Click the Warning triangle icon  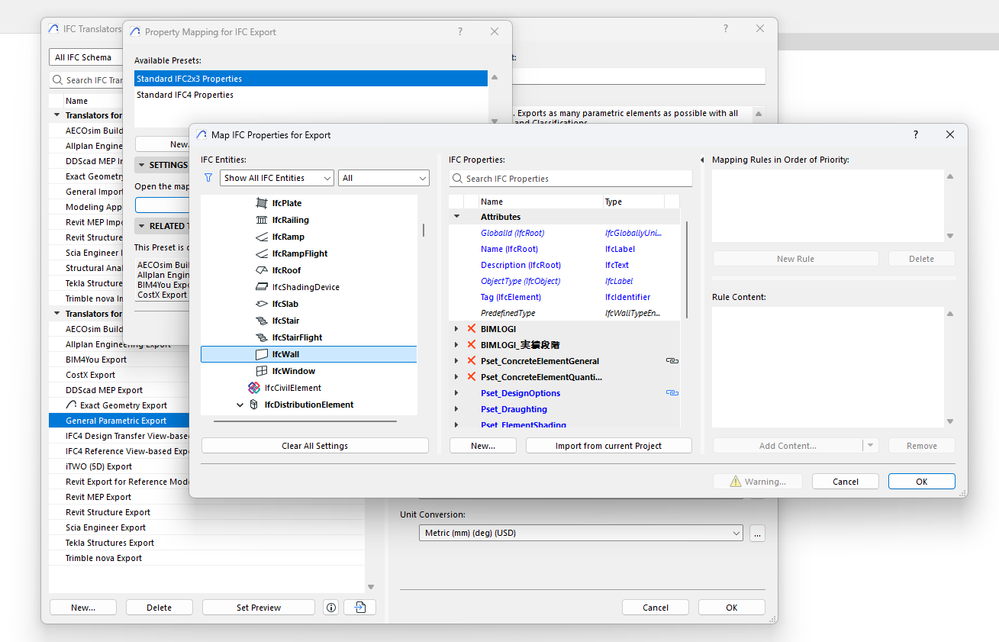tap(735, 482)
